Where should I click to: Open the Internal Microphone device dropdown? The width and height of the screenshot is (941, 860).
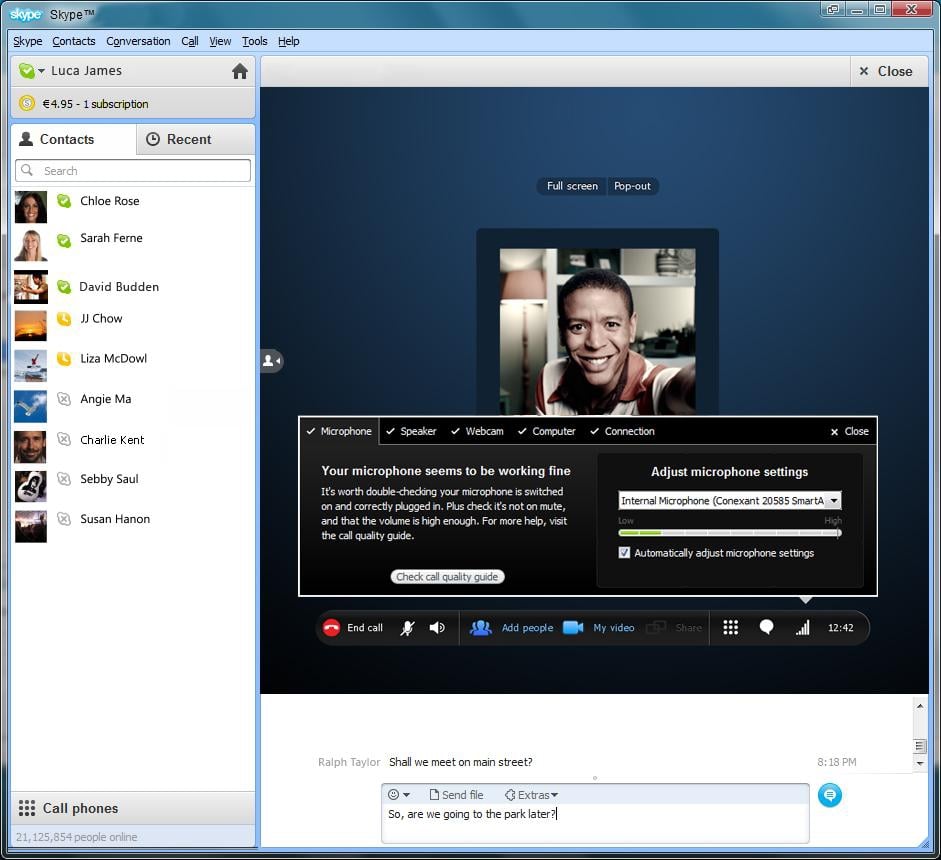pos(834,500)
